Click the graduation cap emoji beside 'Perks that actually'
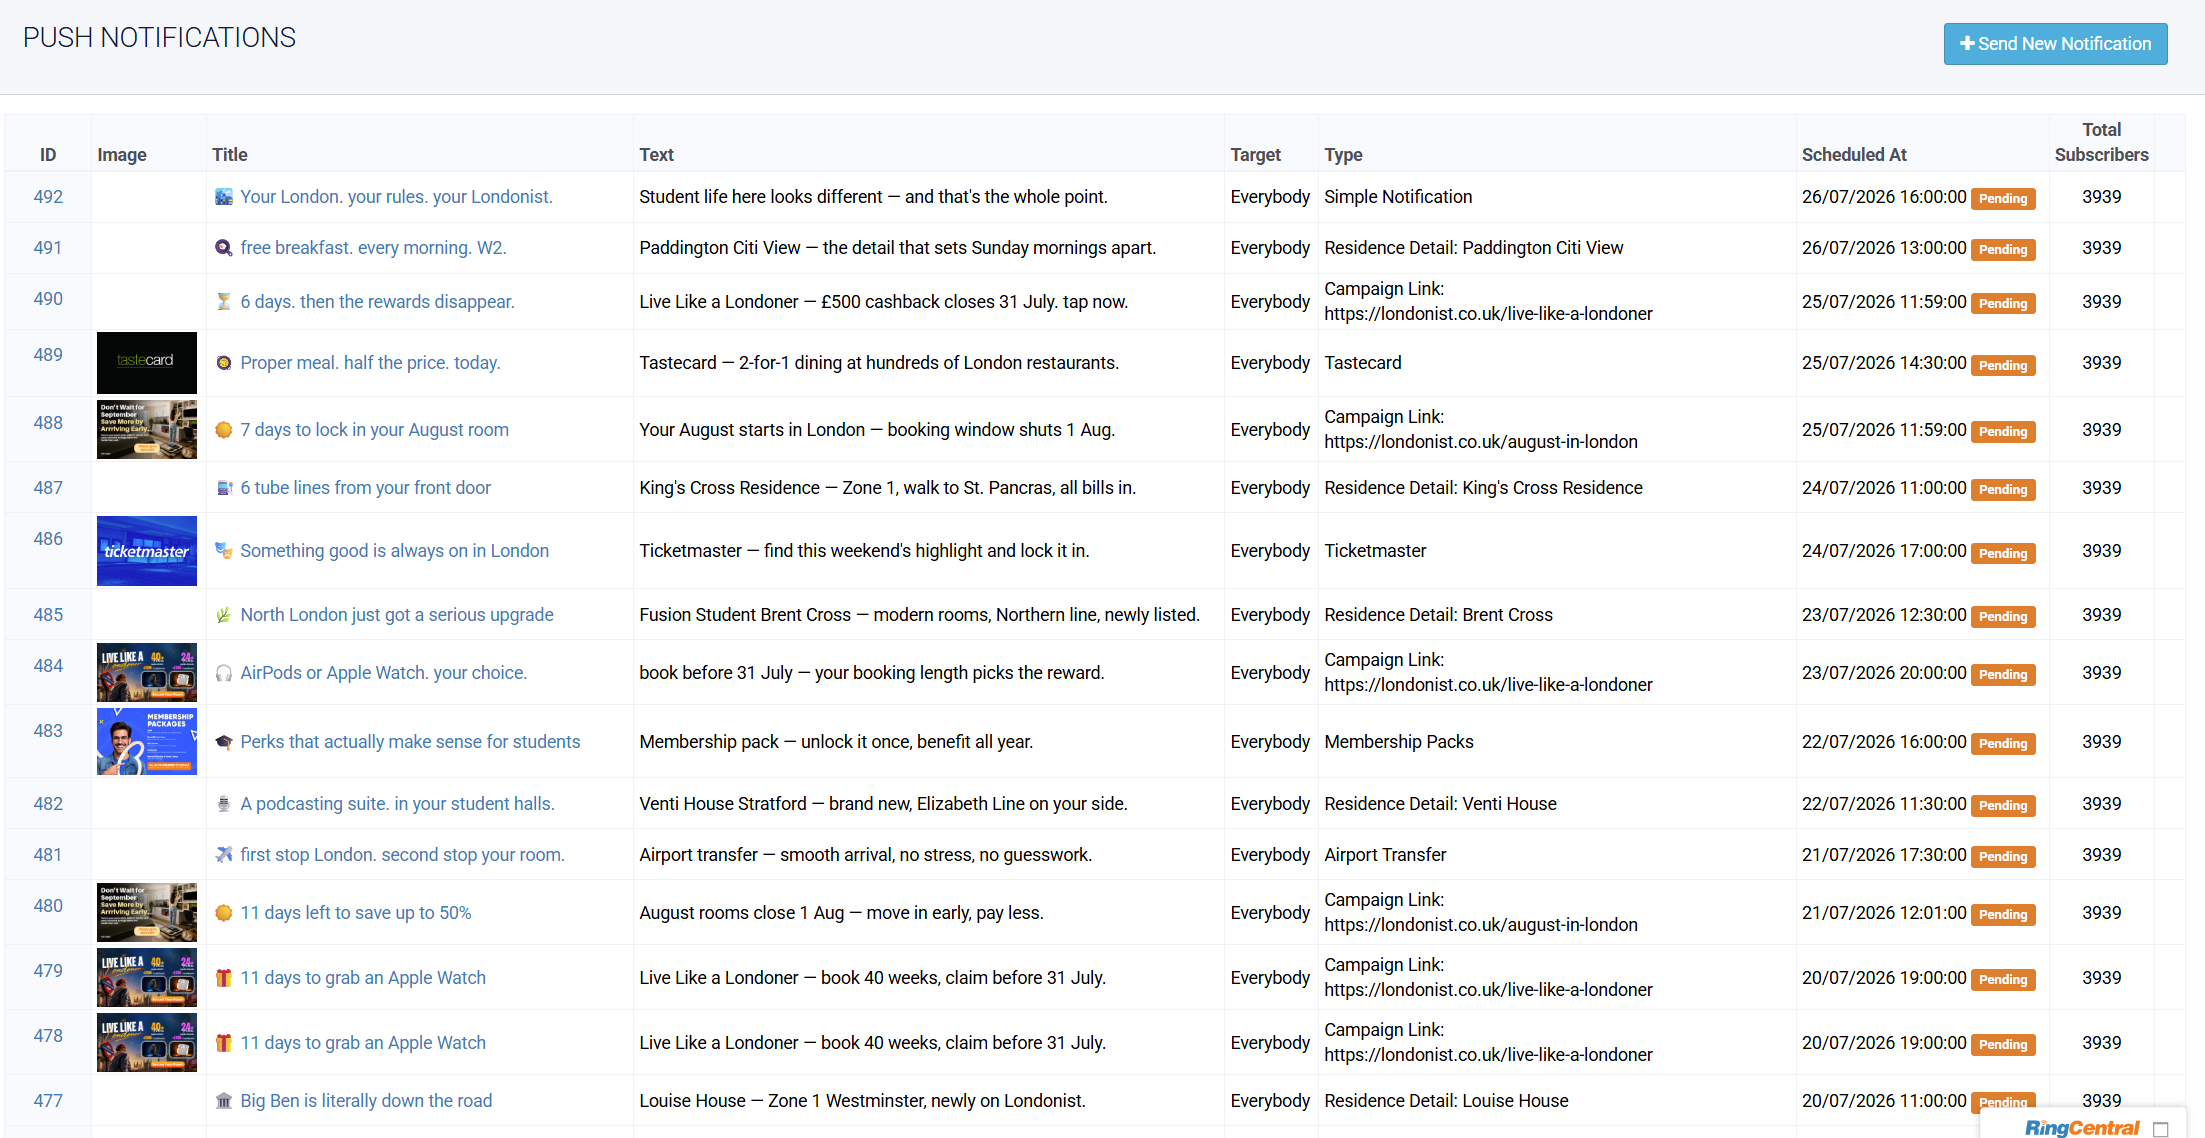2205x1138 pixels. (x=224, y=742)
